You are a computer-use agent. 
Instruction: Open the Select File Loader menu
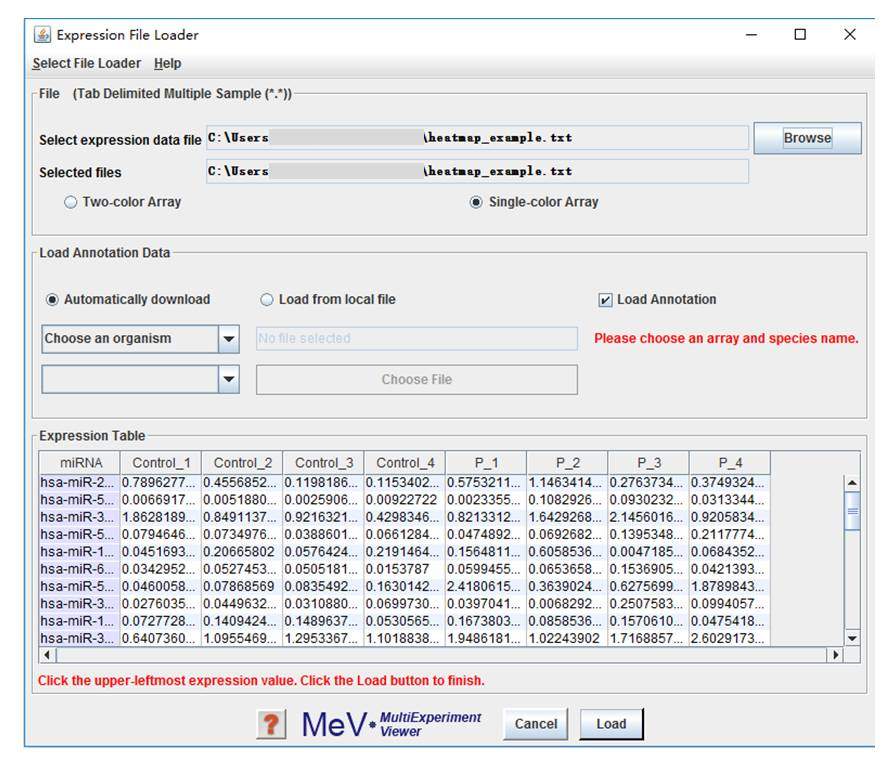click(x=88, y=64)
